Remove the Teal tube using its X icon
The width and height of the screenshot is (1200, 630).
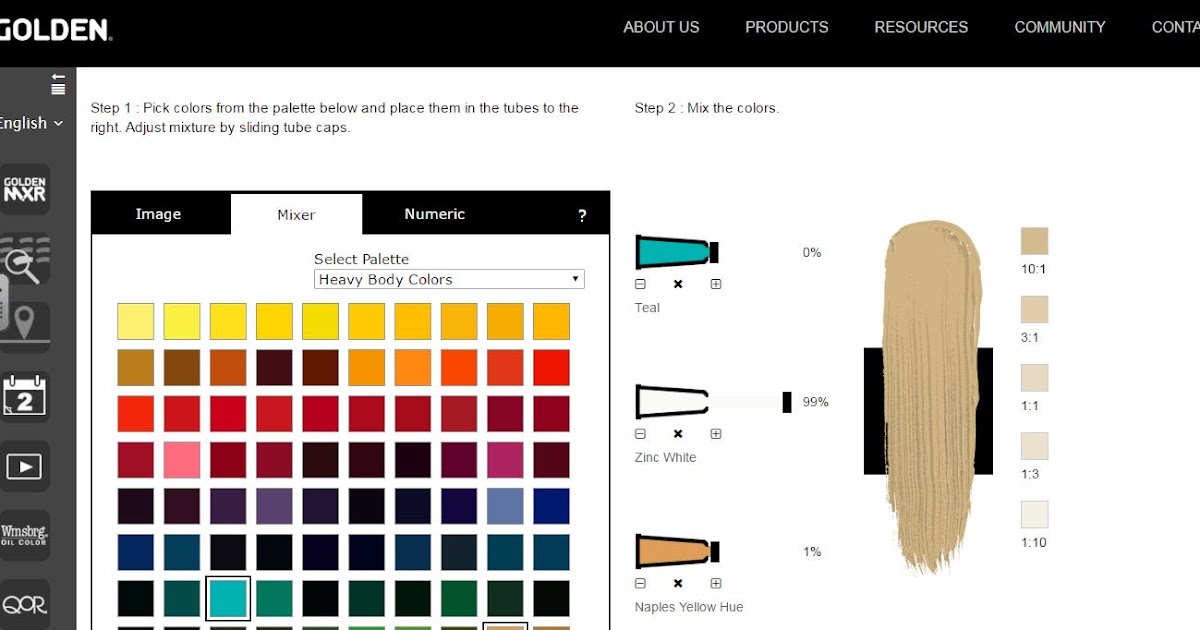coord(677,283)
